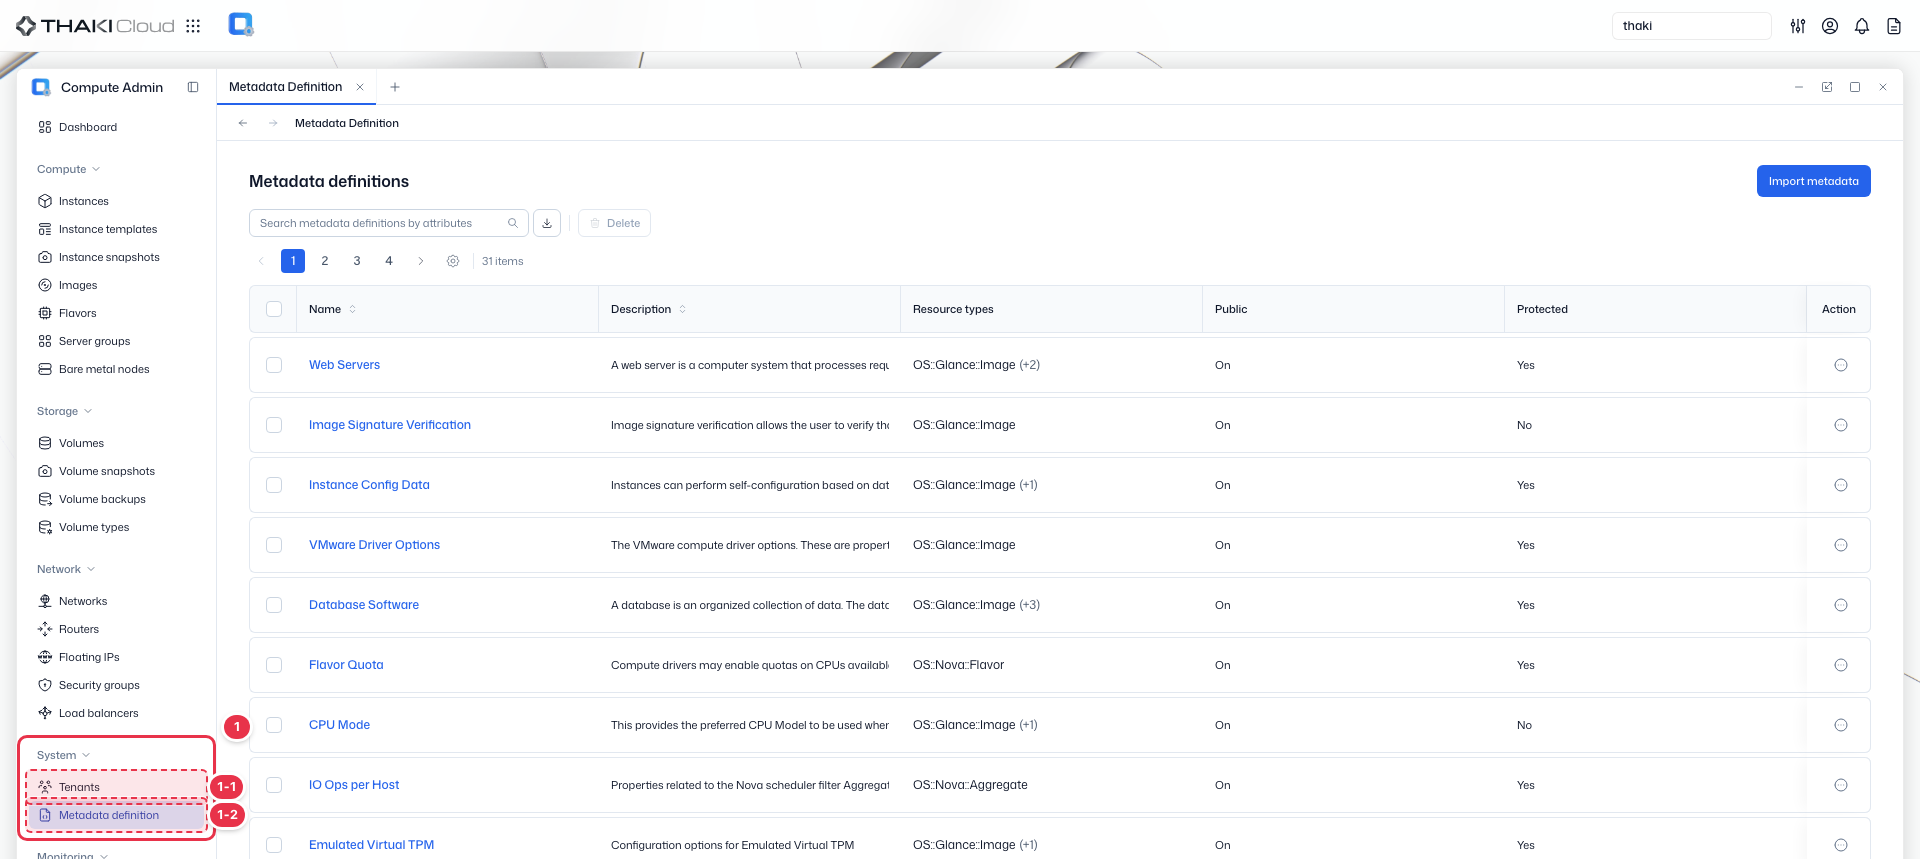
Task: Click the Delete button
Action: (614, 223)
